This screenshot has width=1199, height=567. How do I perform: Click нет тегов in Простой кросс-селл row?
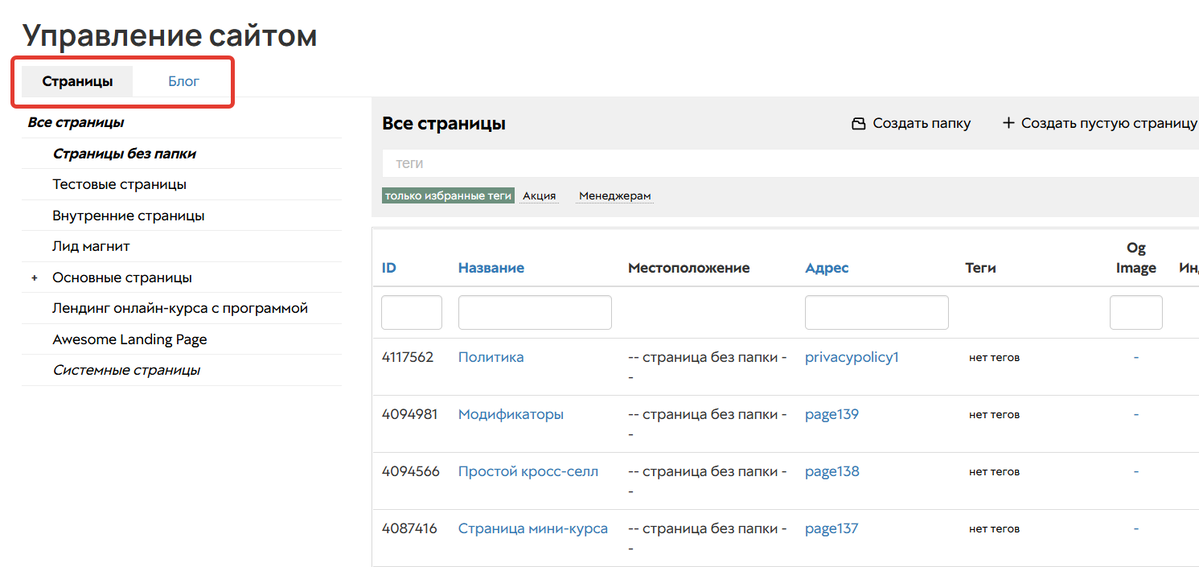pos(994,472)
